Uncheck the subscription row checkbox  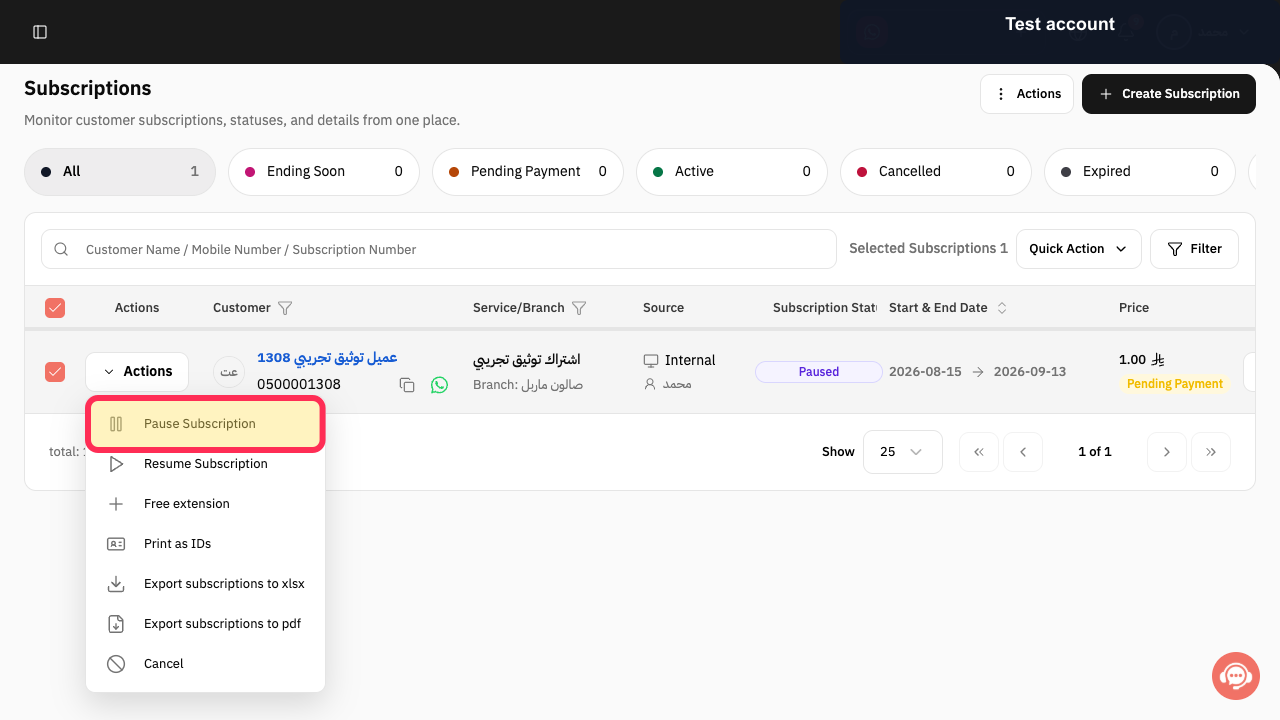click(55, 372)
